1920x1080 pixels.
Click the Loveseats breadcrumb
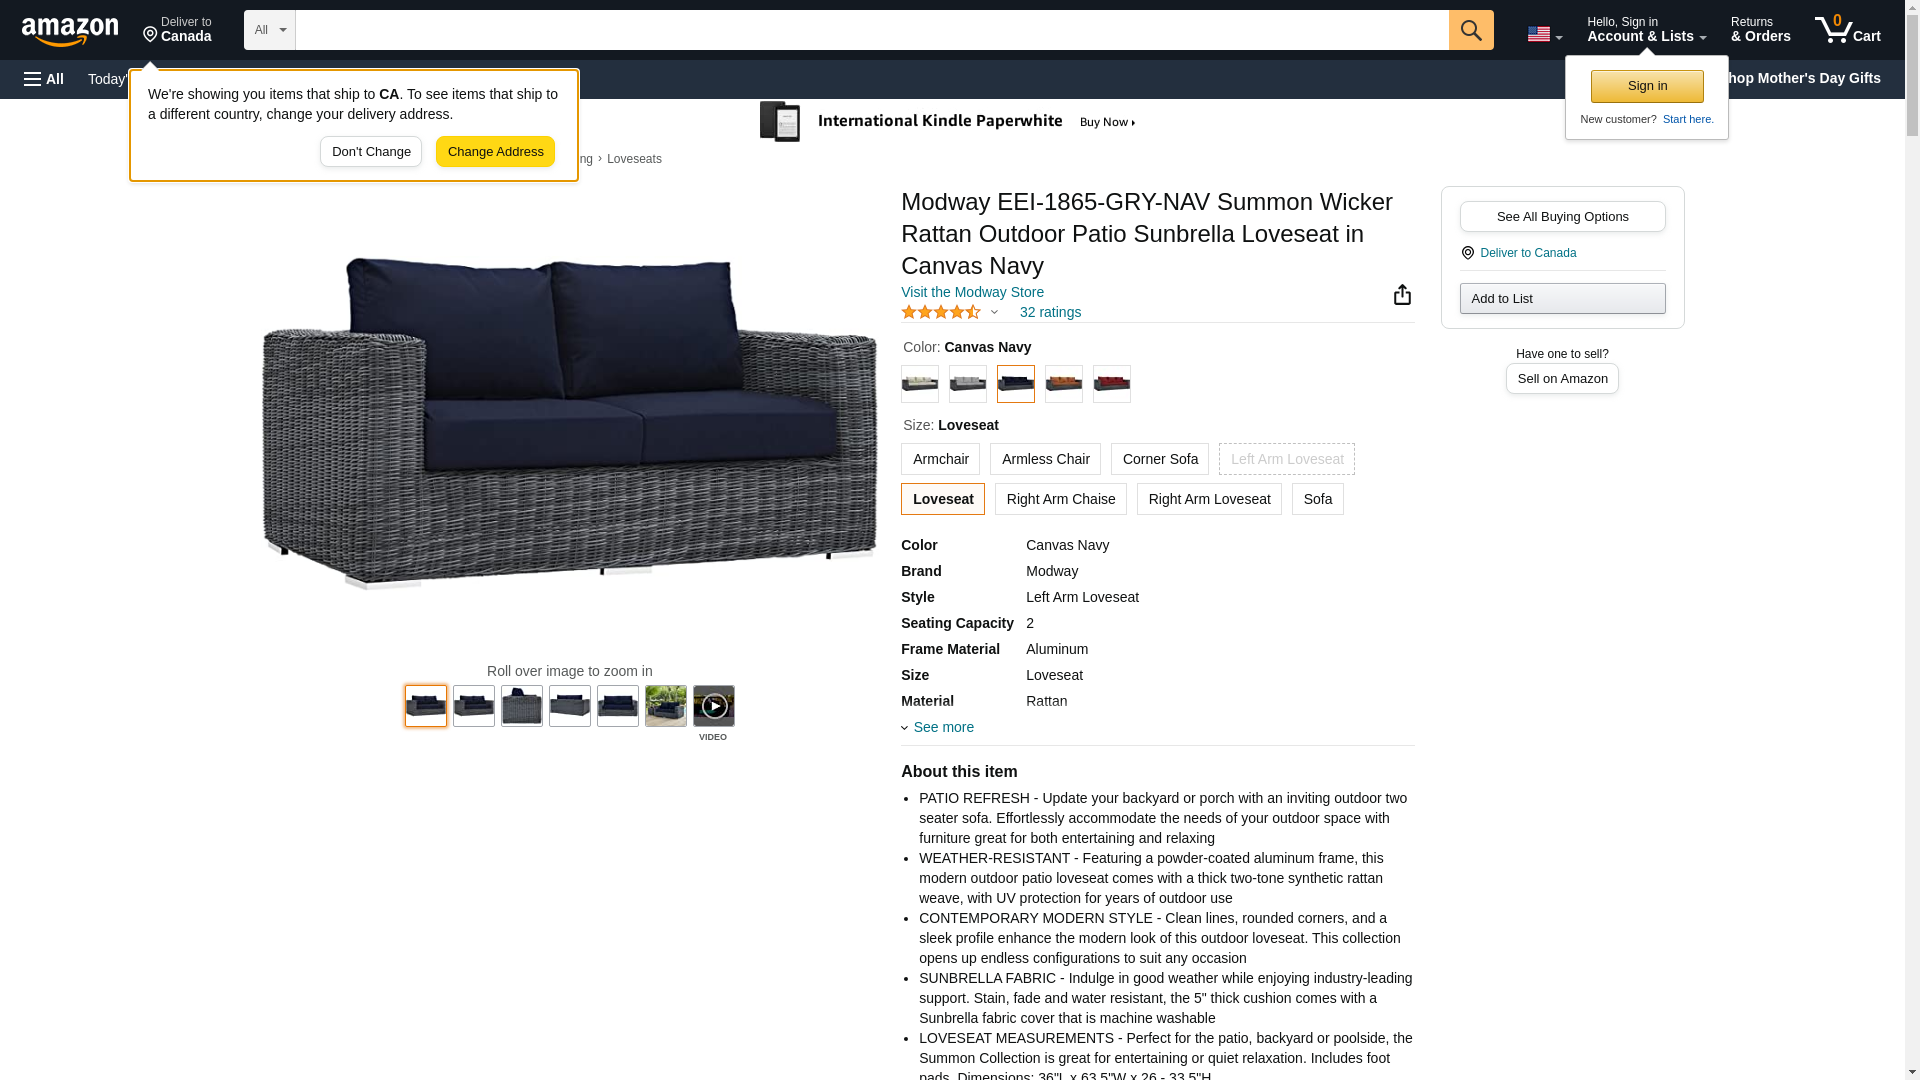[x=634, y=159]
